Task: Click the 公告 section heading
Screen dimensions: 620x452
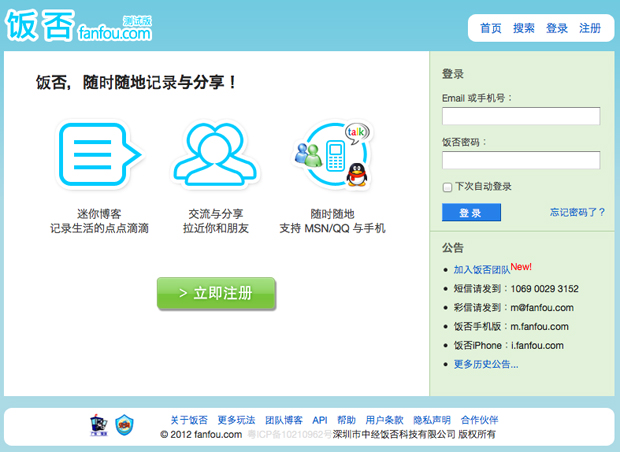Action: [453, 248]
